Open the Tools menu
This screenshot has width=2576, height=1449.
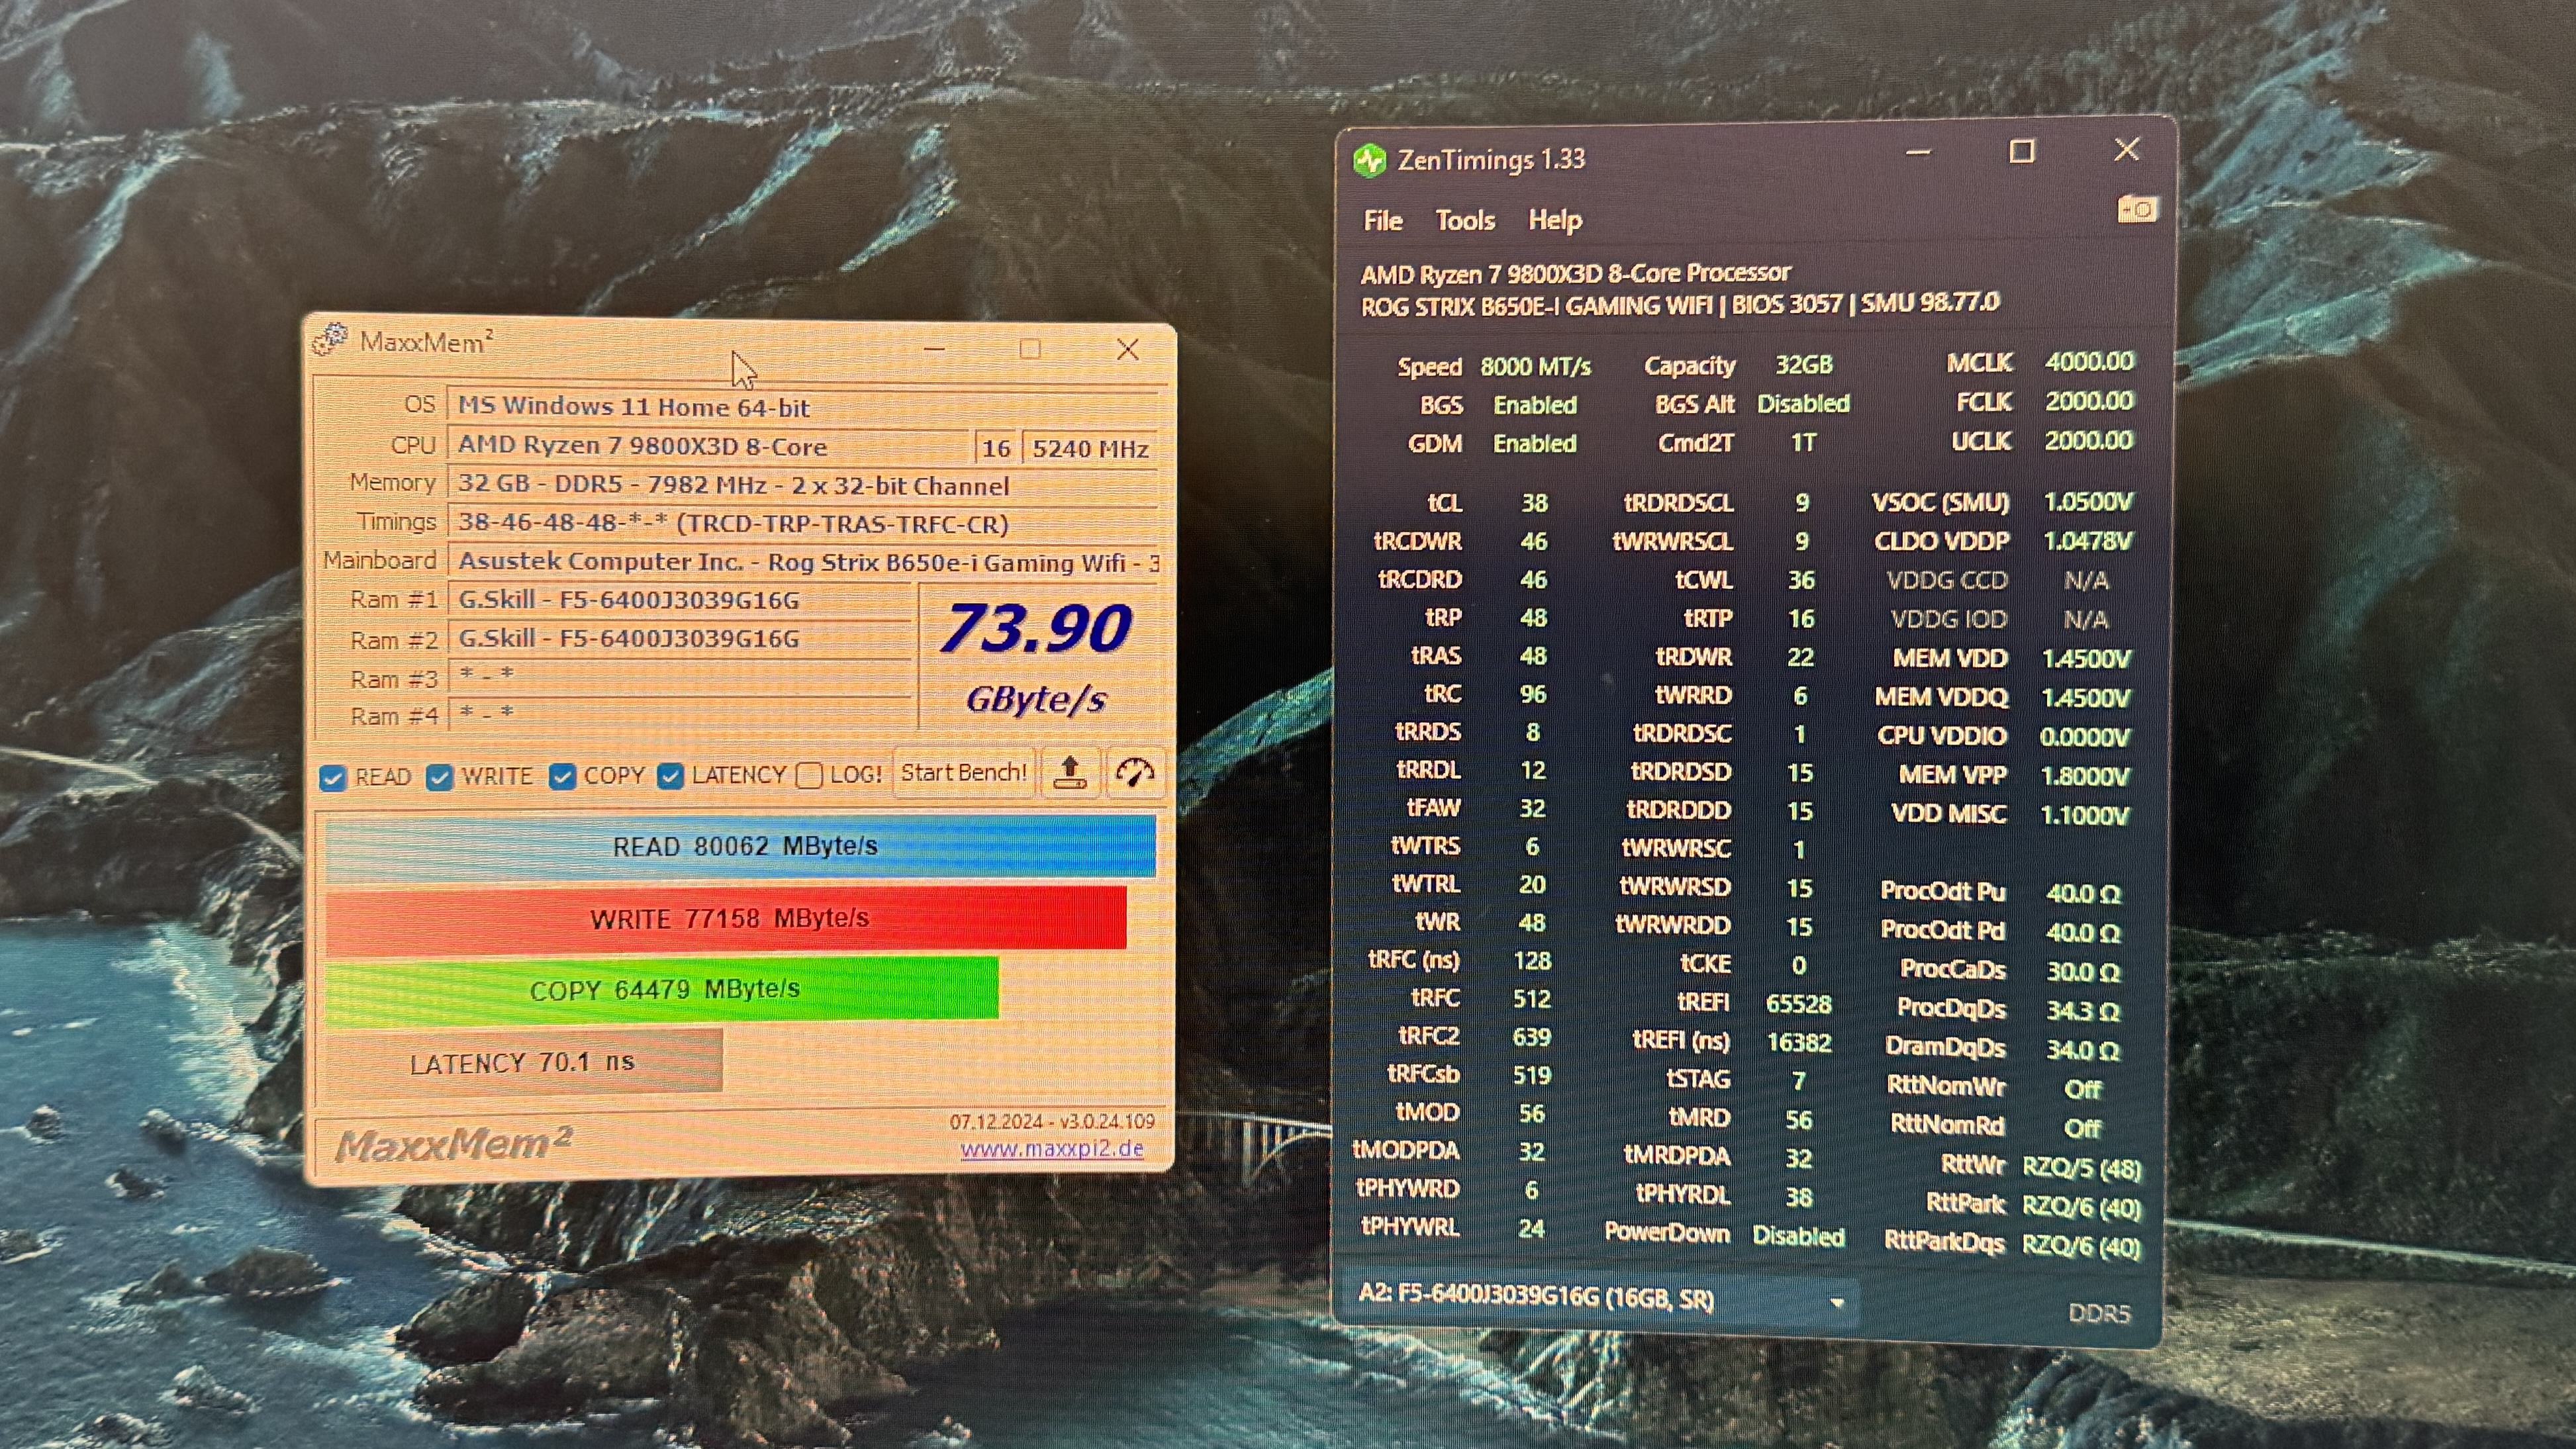tap(1464, 221)
